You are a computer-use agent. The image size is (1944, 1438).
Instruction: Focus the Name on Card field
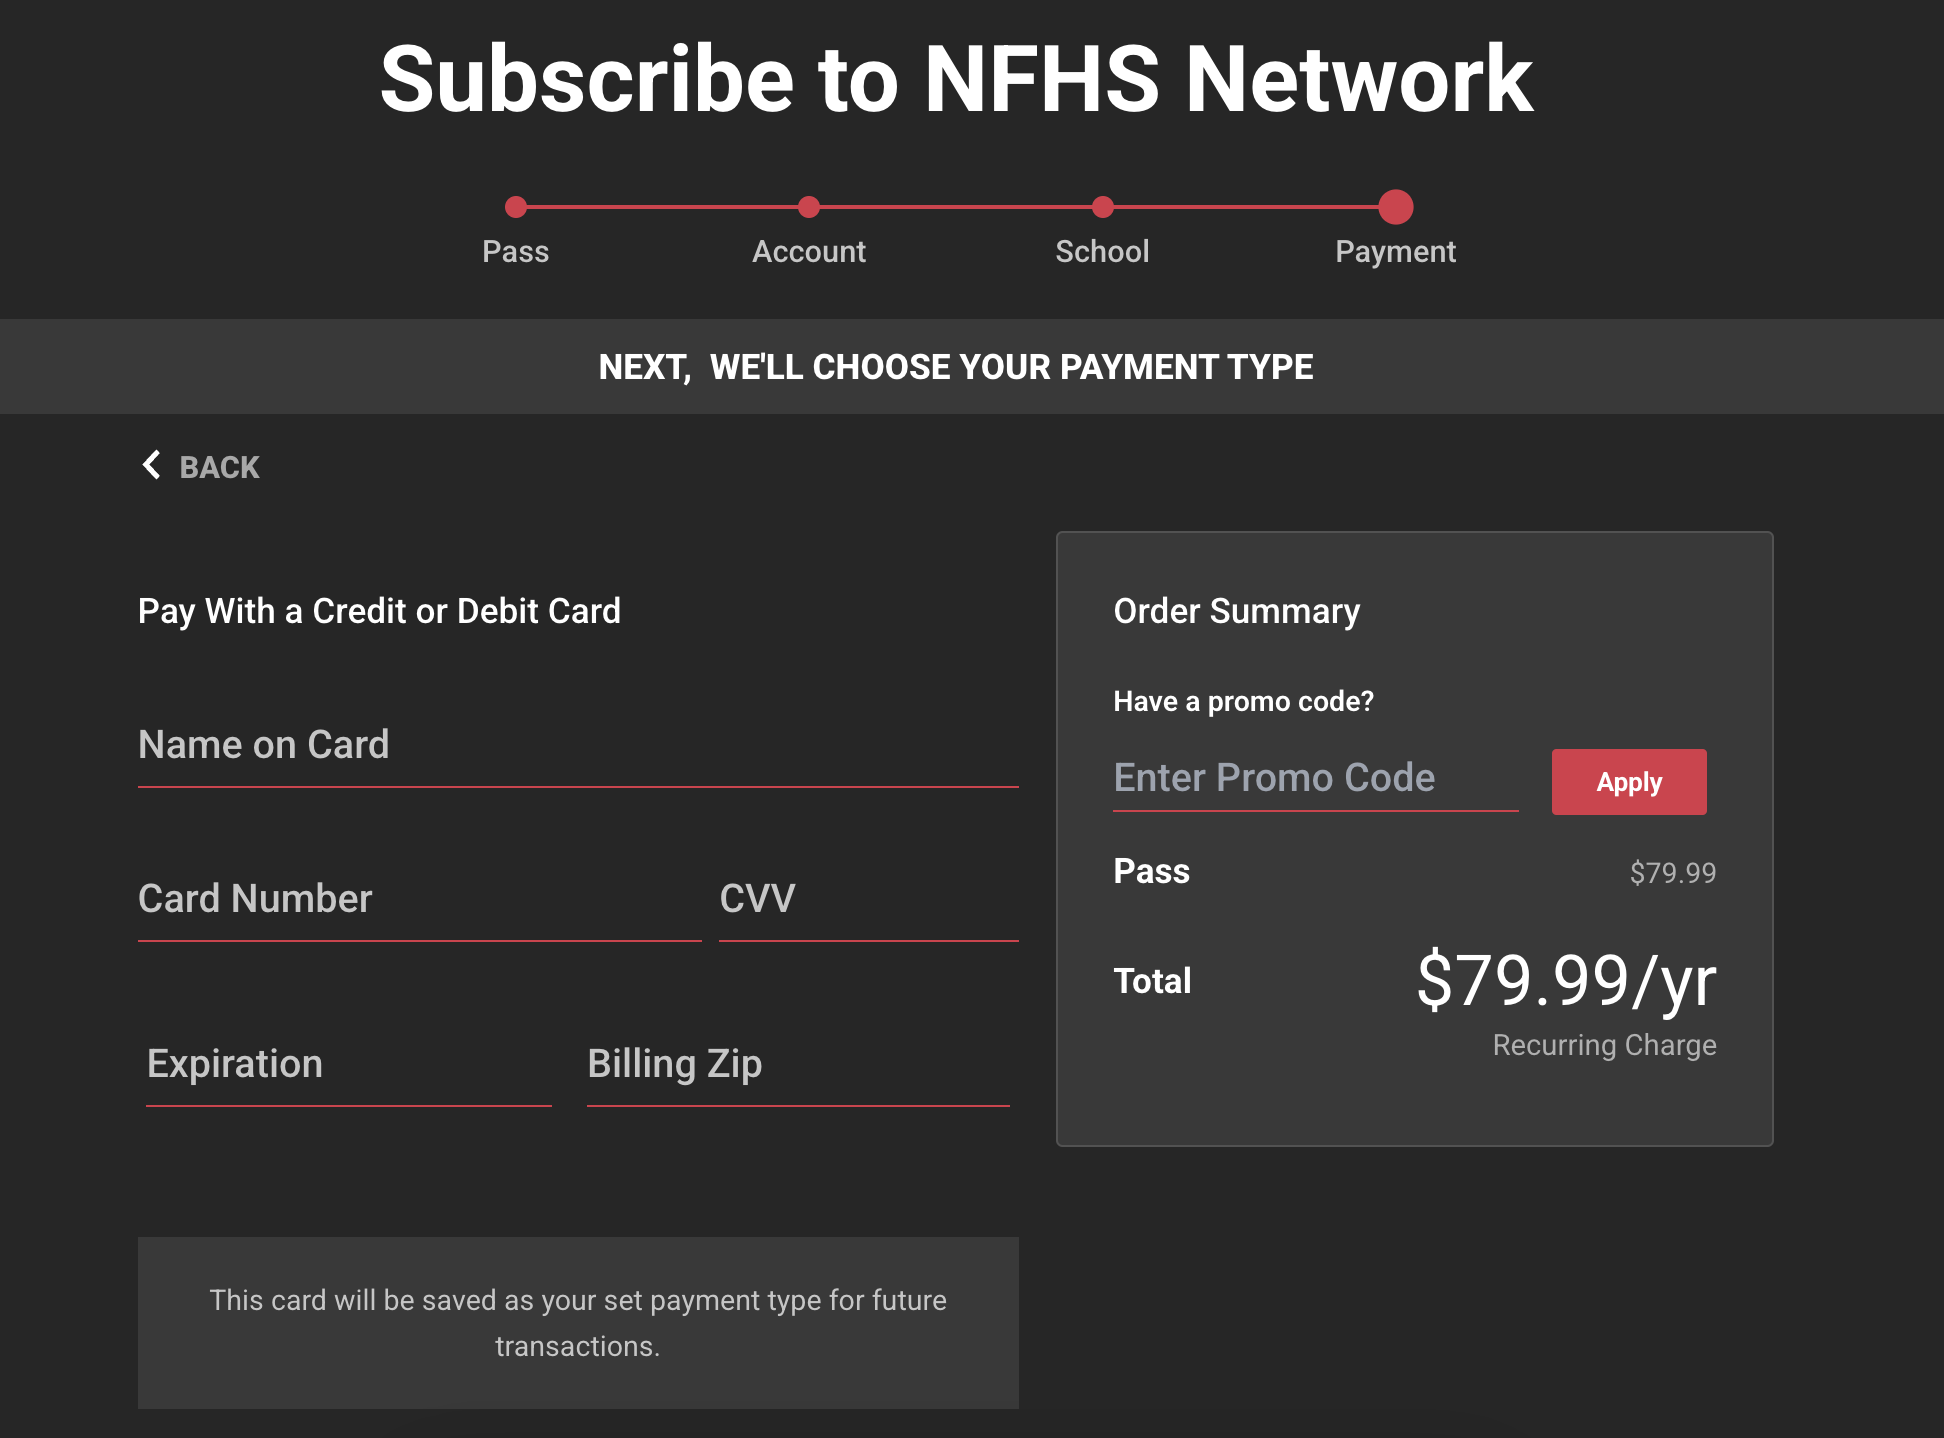(x=578, y=746)
